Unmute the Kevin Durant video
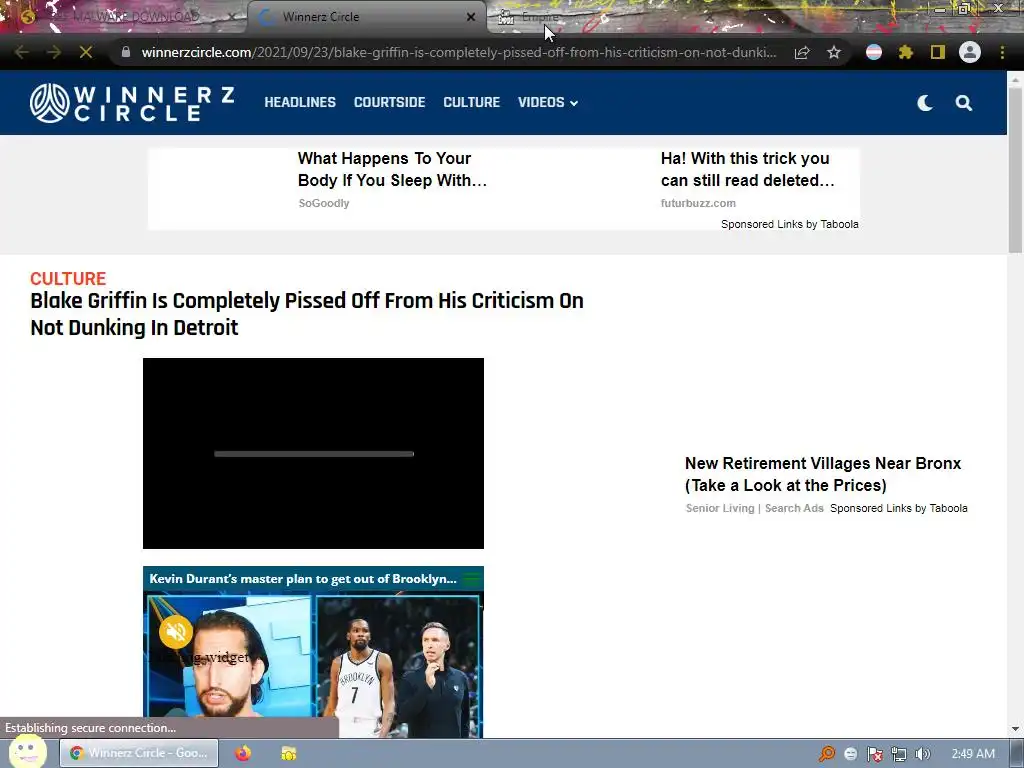 (176, 632)
